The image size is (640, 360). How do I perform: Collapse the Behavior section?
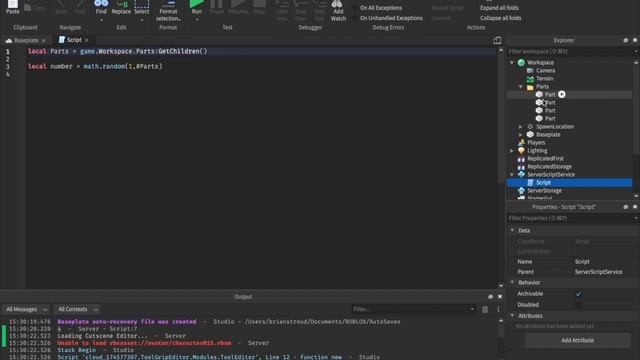coord(512,282)
